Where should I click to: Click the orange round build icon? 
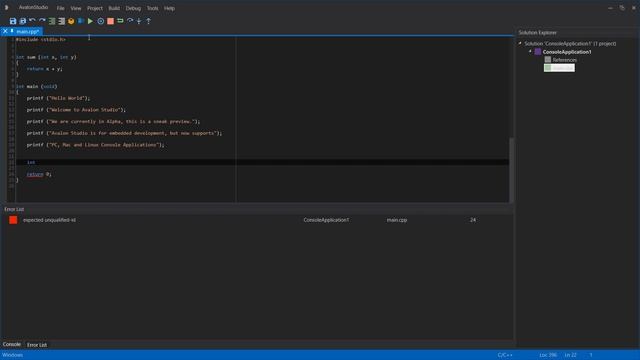pos(71,21)
